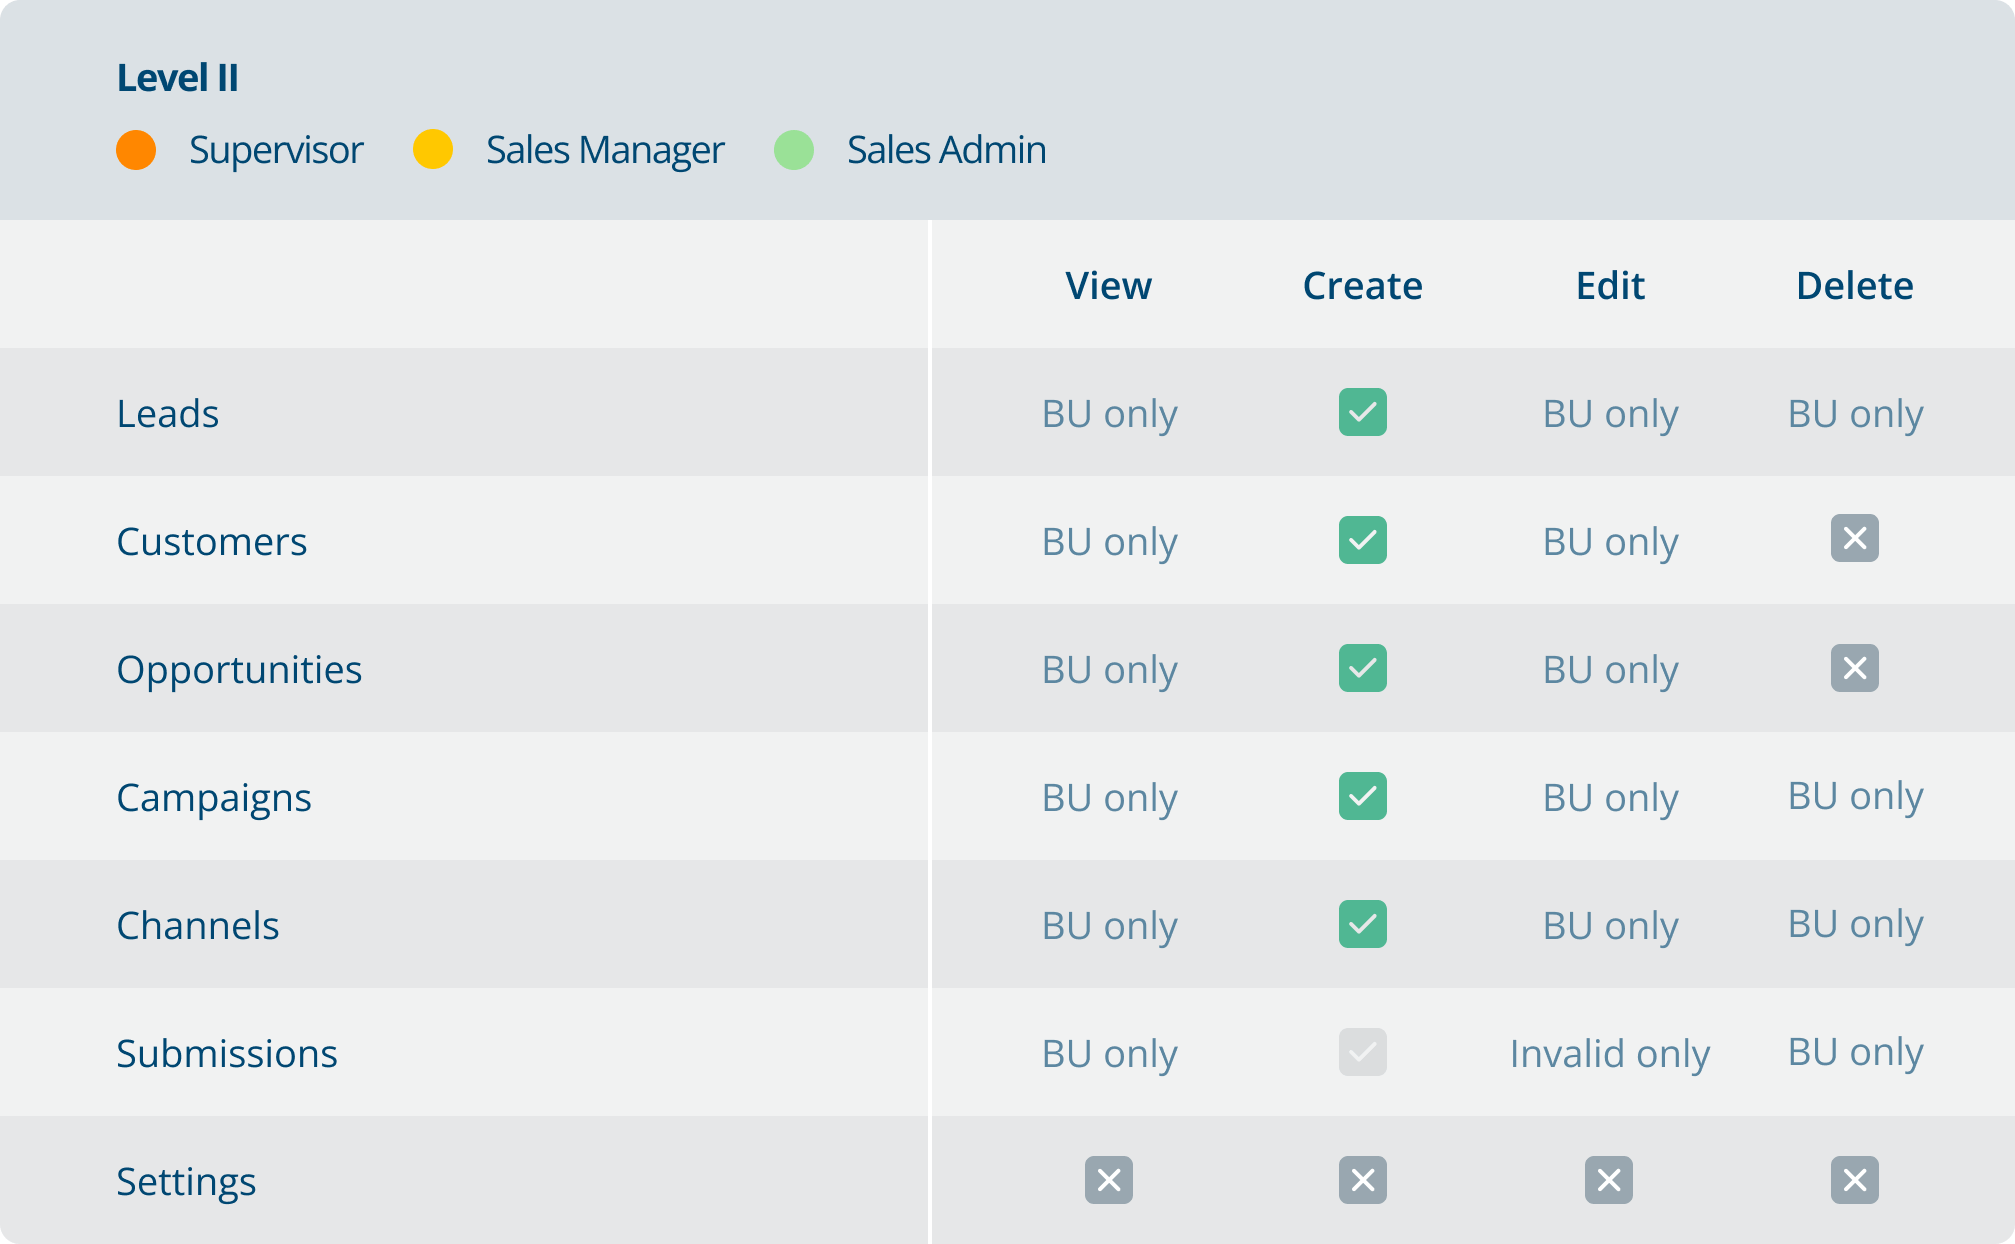Toggle the Customers Create green checkbox
Screen dimensions: 2015x1244
coord(1362,540)
